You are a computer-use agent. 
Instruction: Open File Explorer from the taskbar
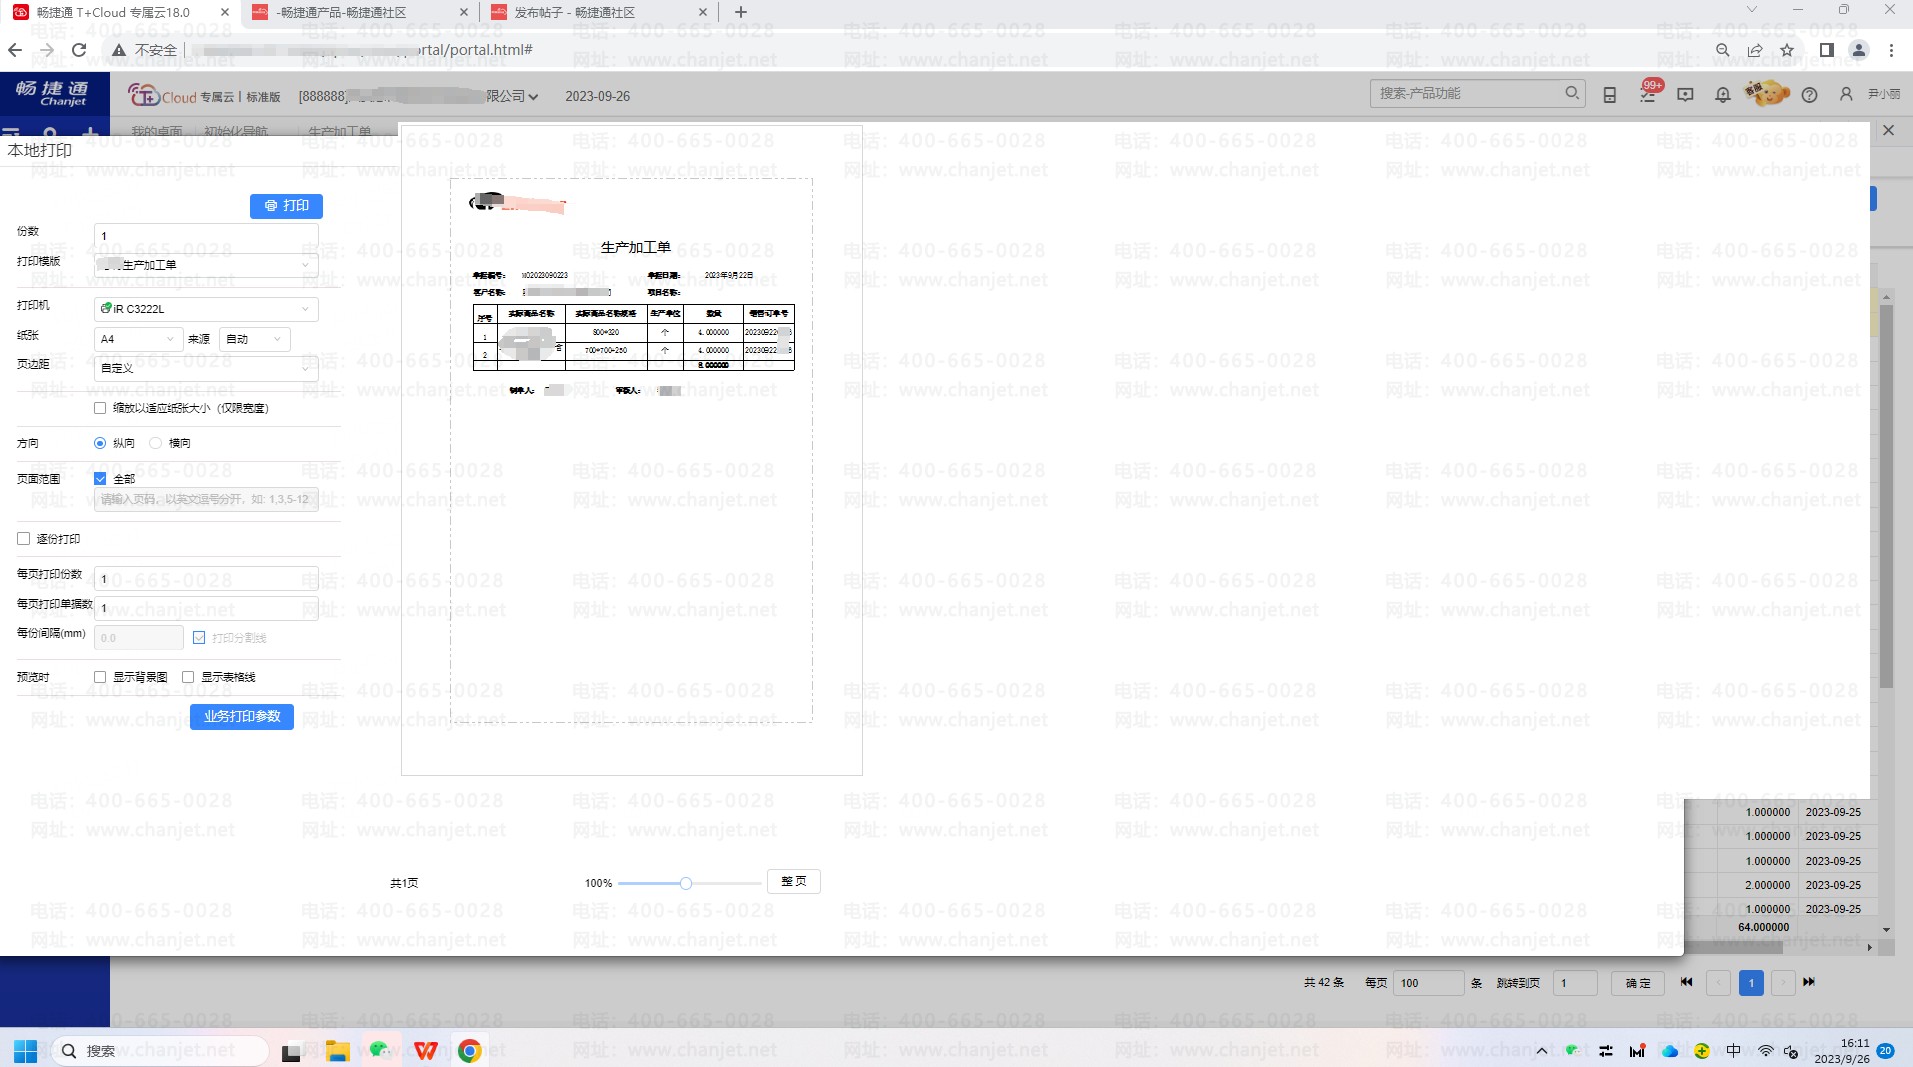pos(337,1051)
